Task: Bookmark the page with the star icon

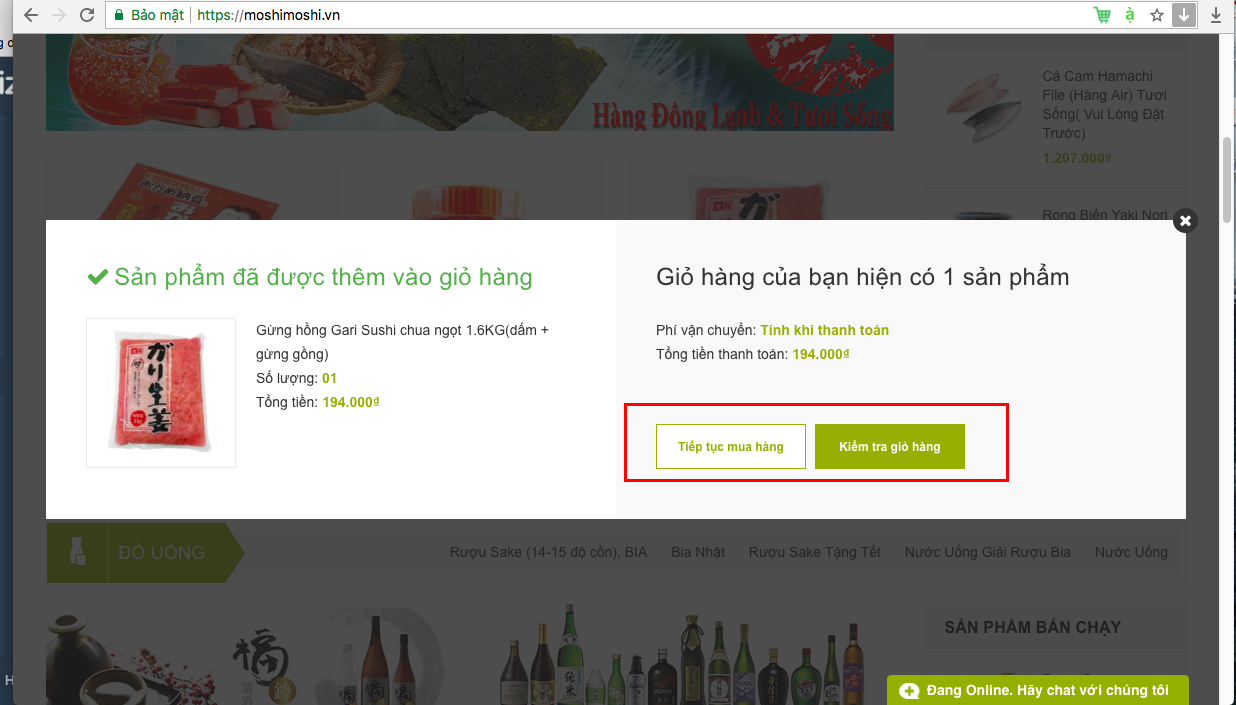Action: click(1157, 15)
